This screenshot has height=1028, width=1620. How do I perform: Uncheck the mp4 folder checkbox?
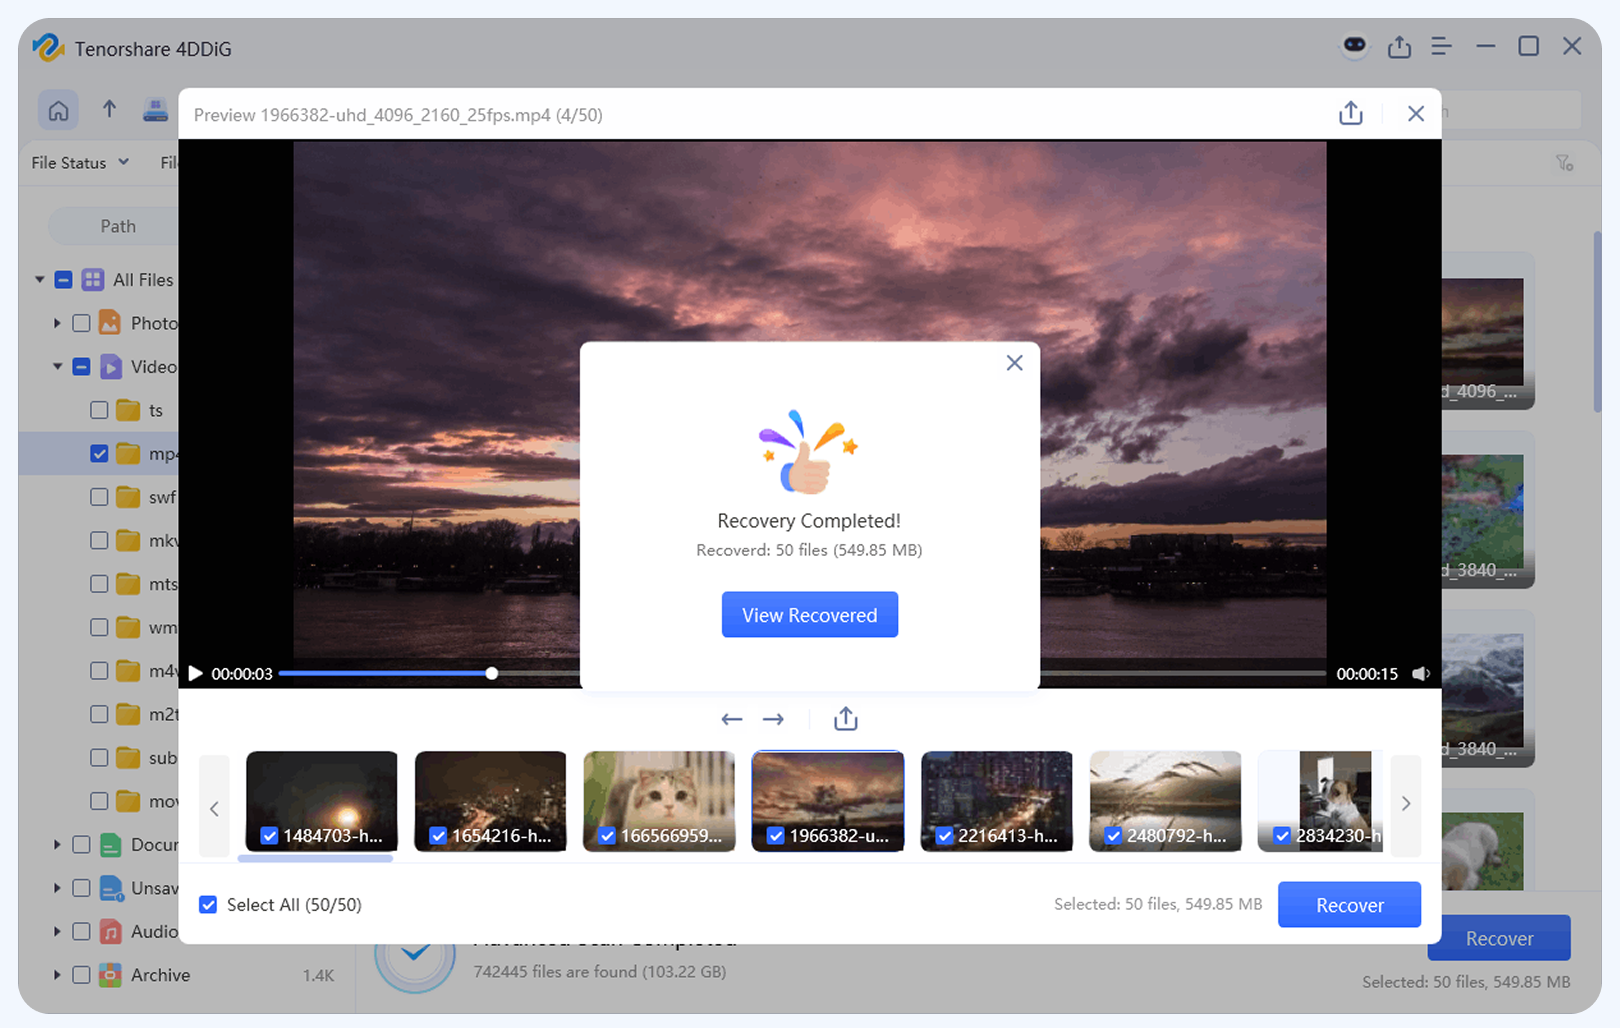pos(98,453)
